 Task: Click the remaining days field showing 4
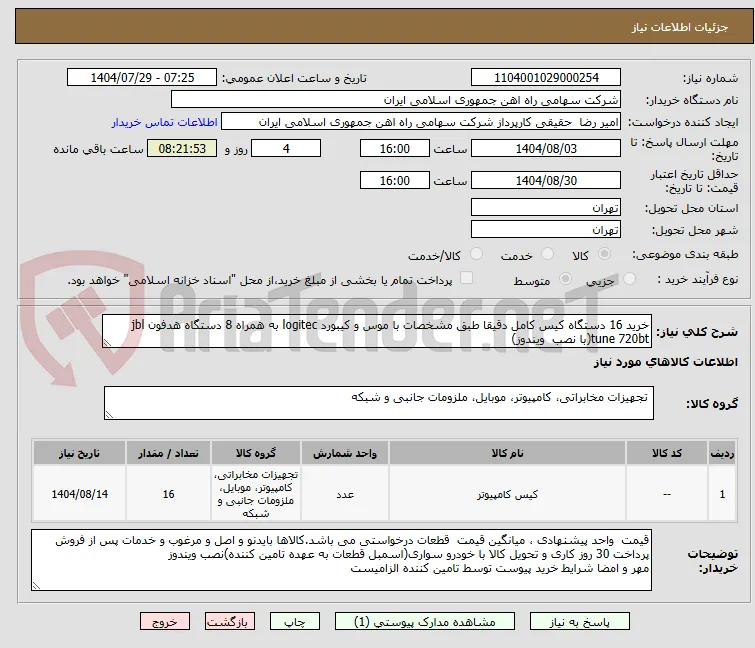(286, 148)
